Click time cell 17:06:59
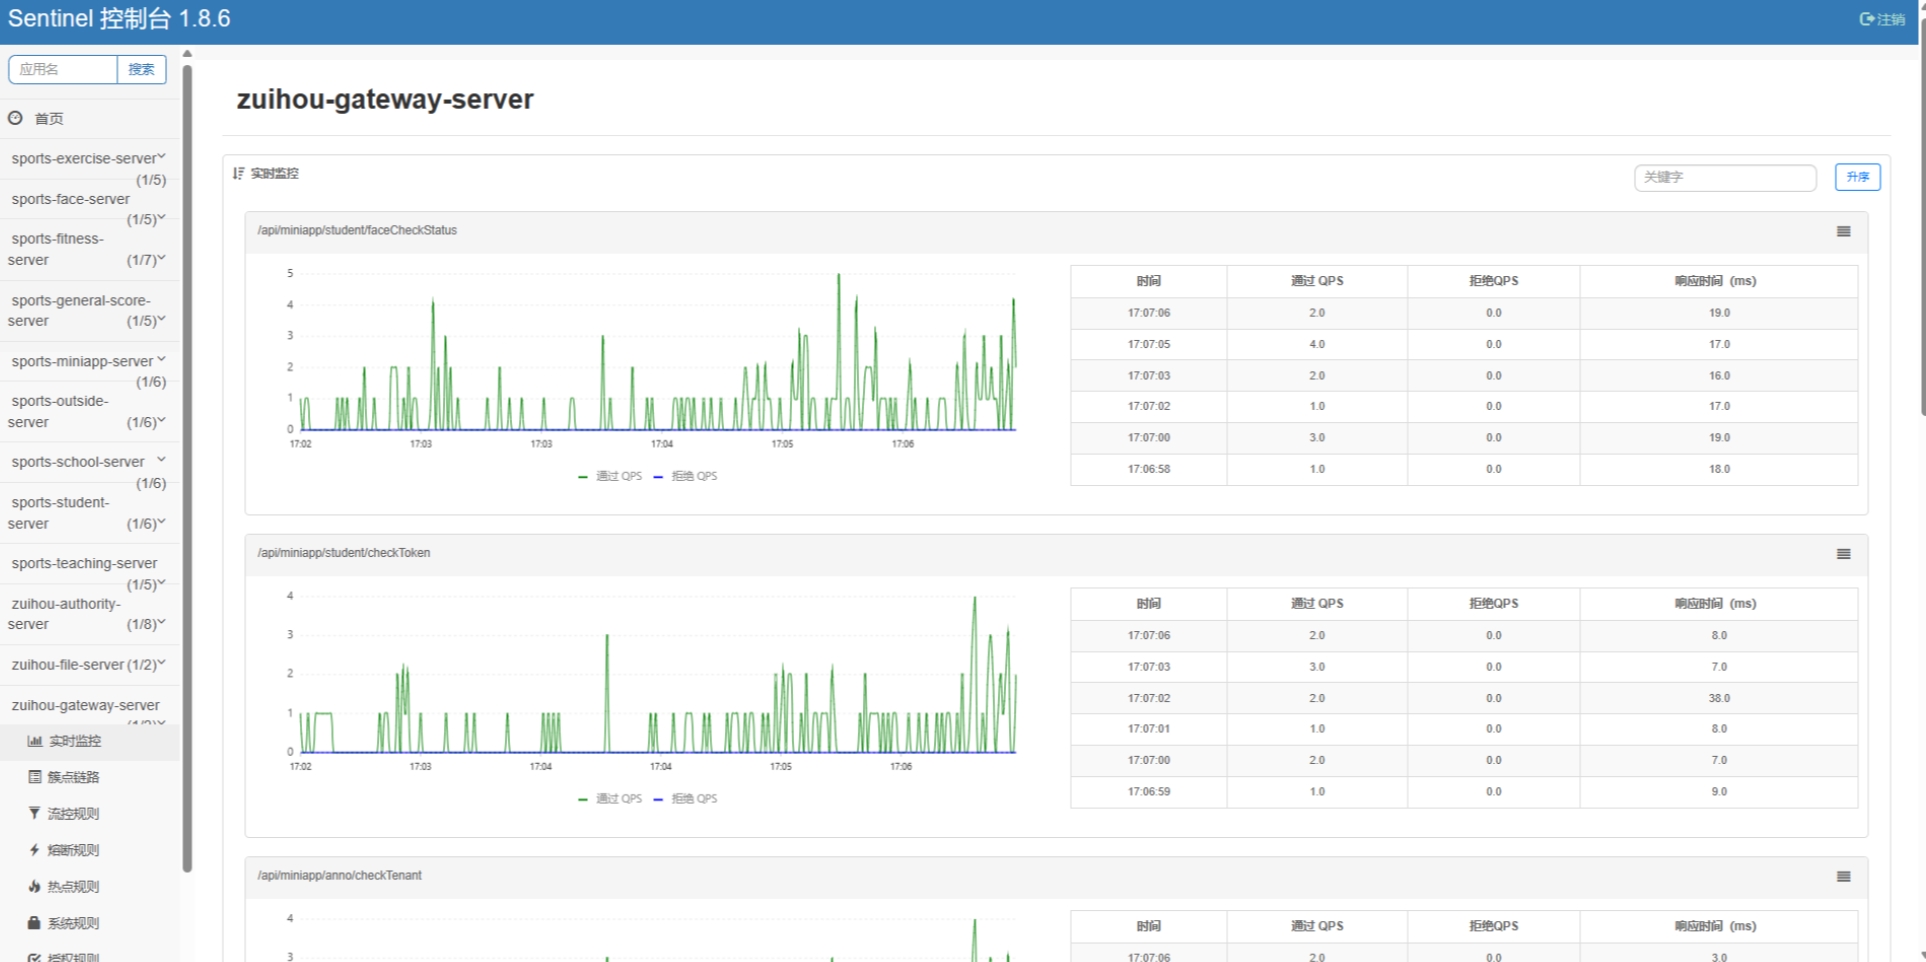This screenshot has width=1926, height=962. coord(1149,792)
